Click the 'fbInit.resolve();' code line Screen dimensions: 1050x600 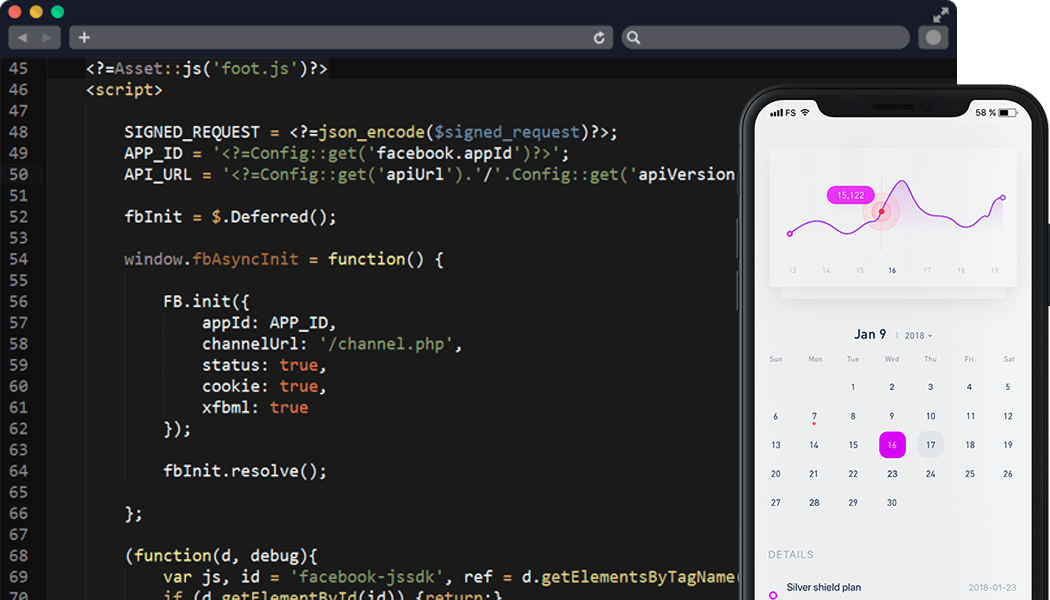click(245, 471)
